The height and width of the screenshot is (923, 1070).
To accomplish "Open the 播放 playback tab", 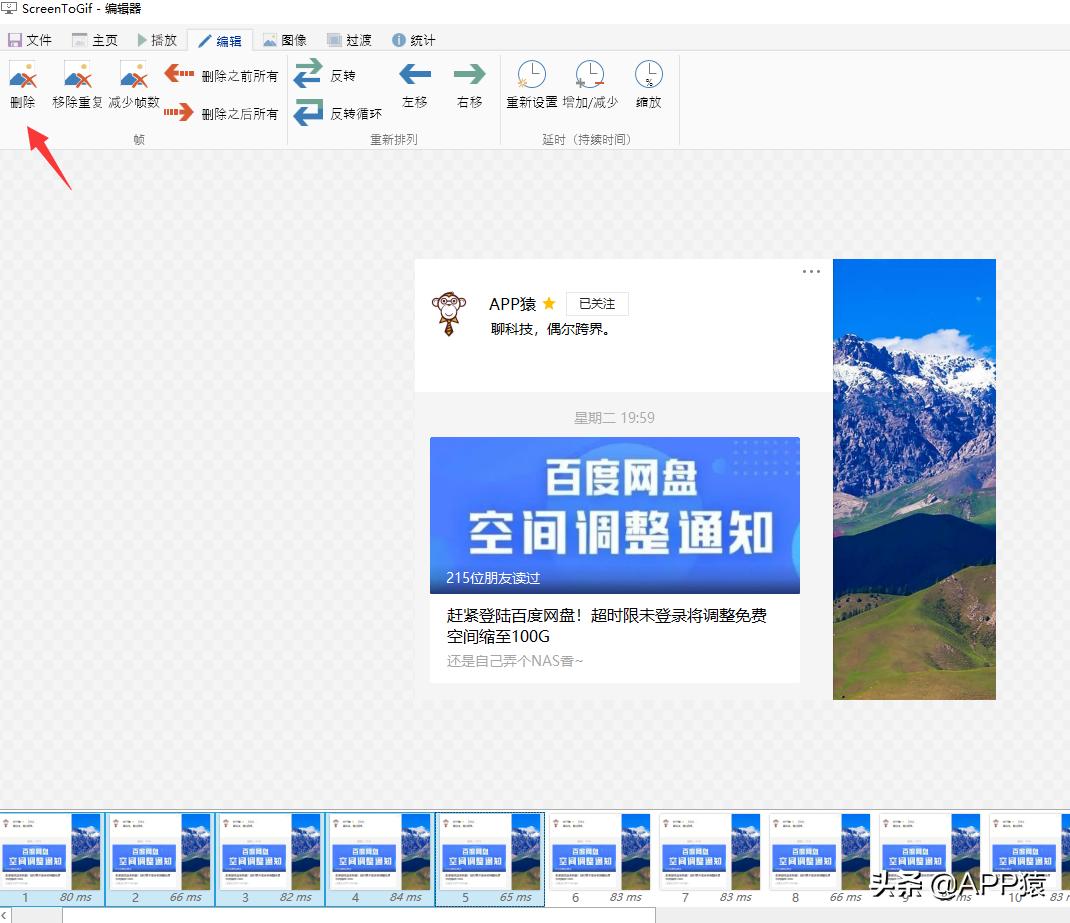I will 157,40.
